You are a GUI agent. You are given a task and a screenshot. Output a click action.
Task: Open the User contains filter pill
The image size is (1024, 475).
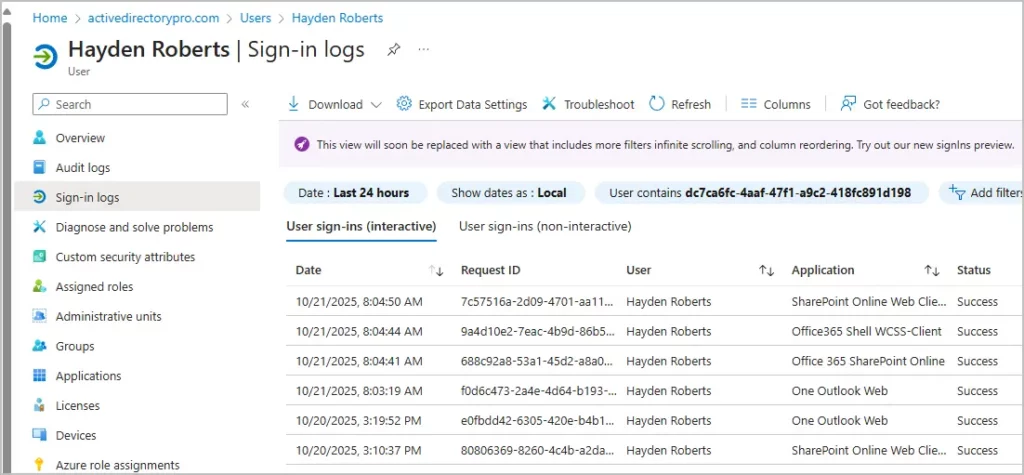point(761,193)
